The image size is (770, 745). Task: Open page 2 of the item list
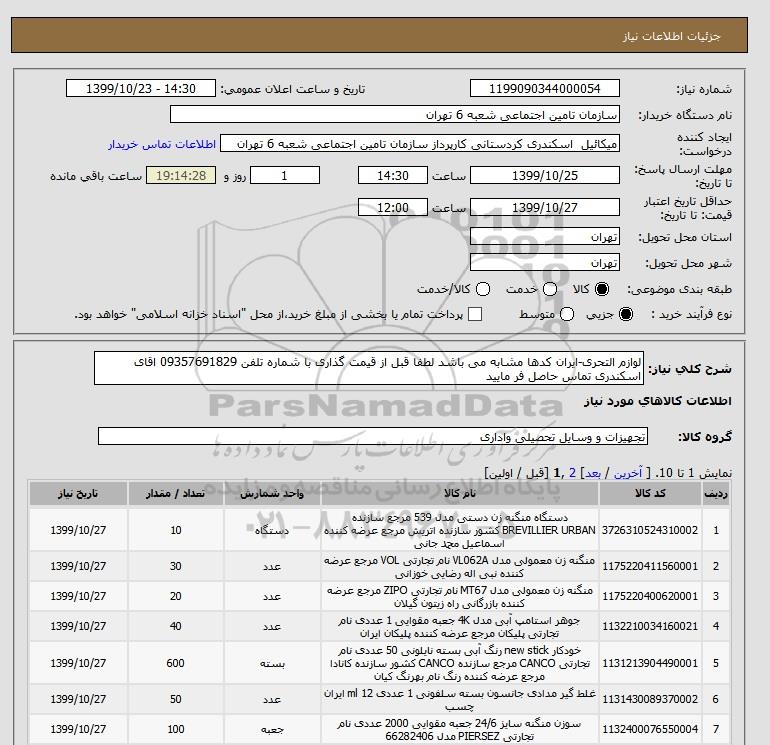572,473
